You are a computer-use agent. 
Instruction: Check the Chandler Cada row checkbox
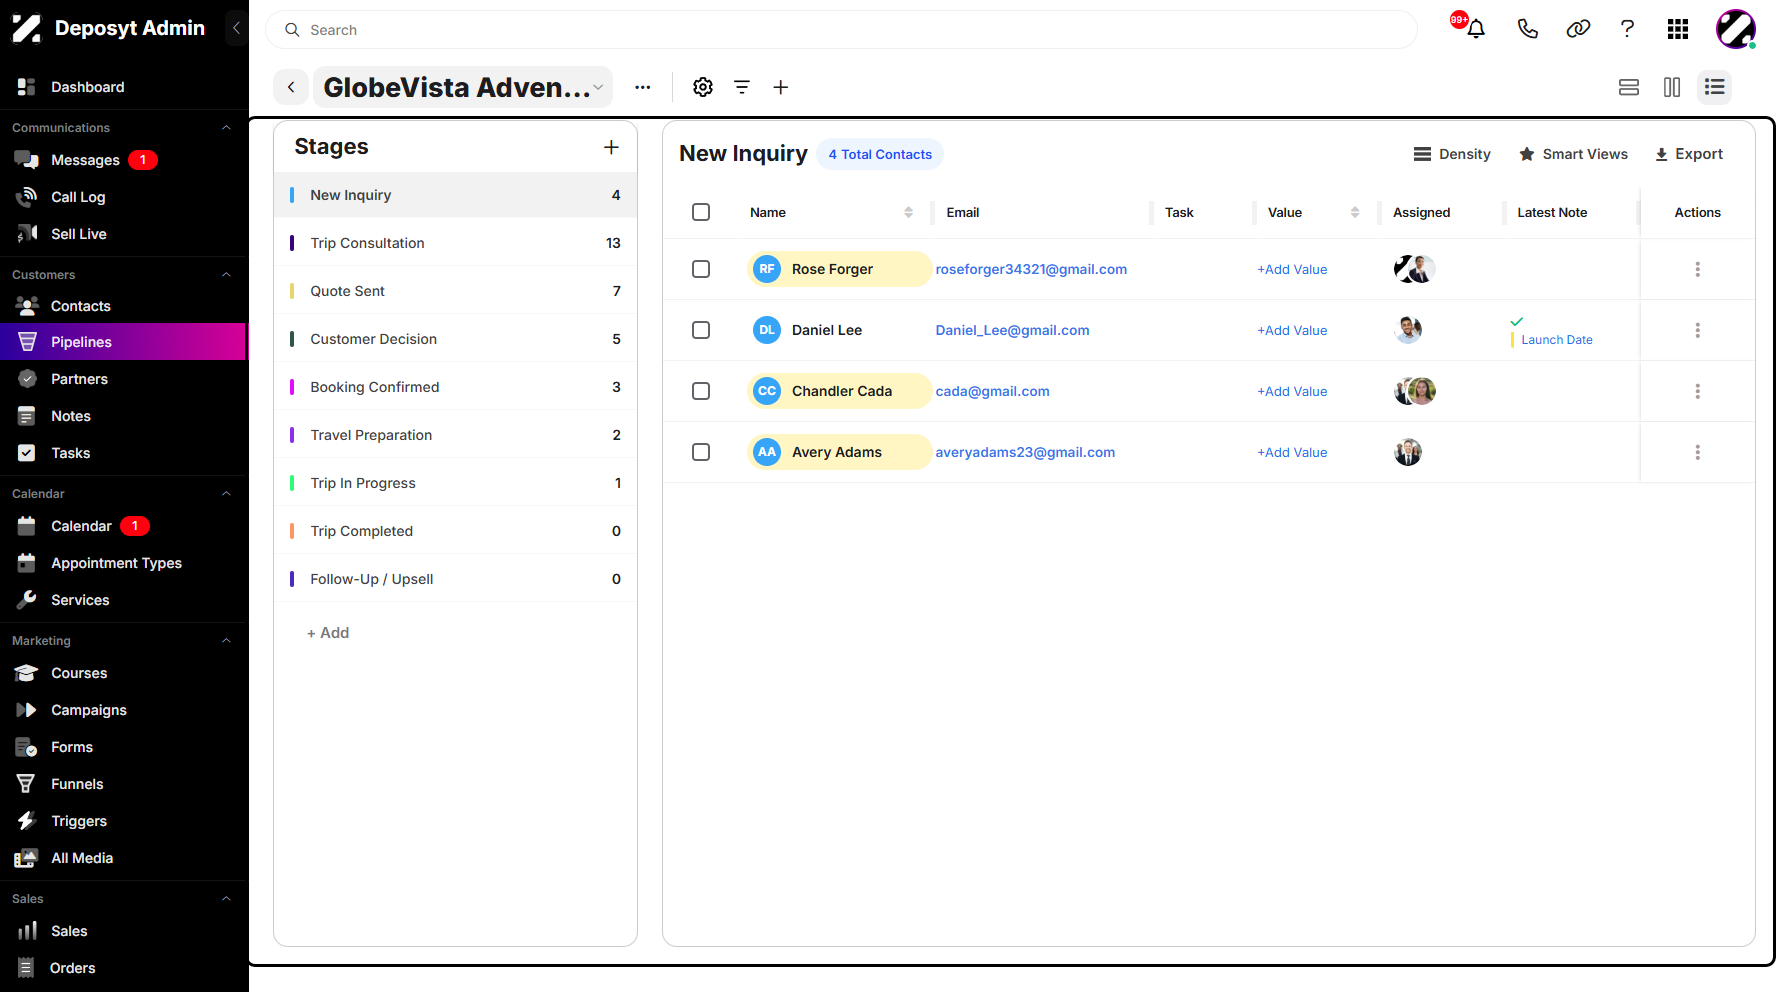click(x=701, y=391)
